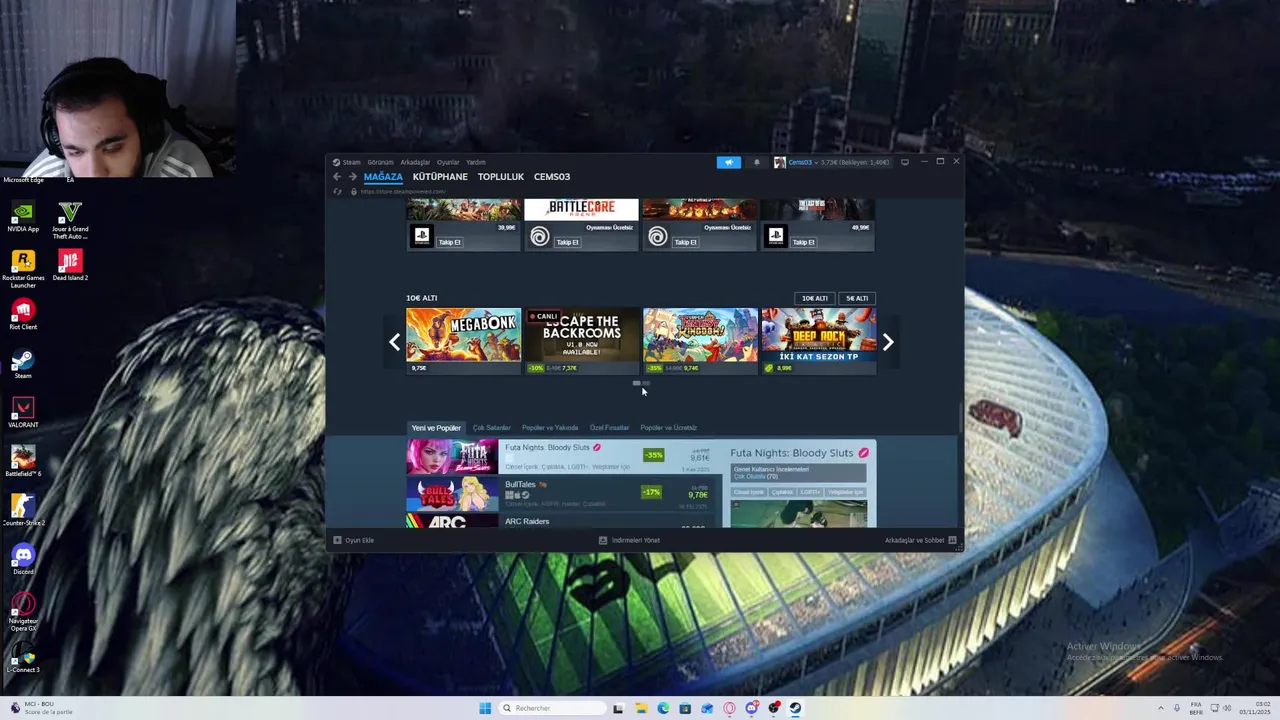Click the download icon beside İndirmeleri Yönet
This screenshot has width=1280, height=720.
pos(603,540)
